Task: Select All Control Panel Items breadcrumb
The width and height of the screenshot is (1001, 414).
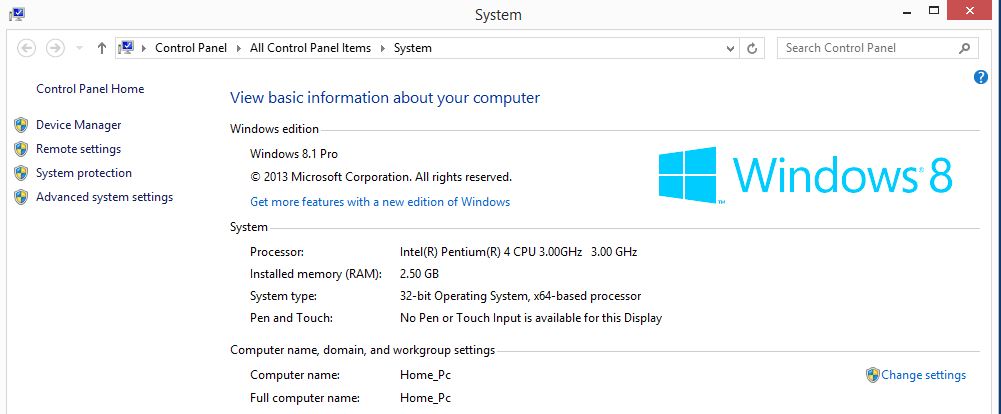Action: pyautogui.click(x=310, y=48)
